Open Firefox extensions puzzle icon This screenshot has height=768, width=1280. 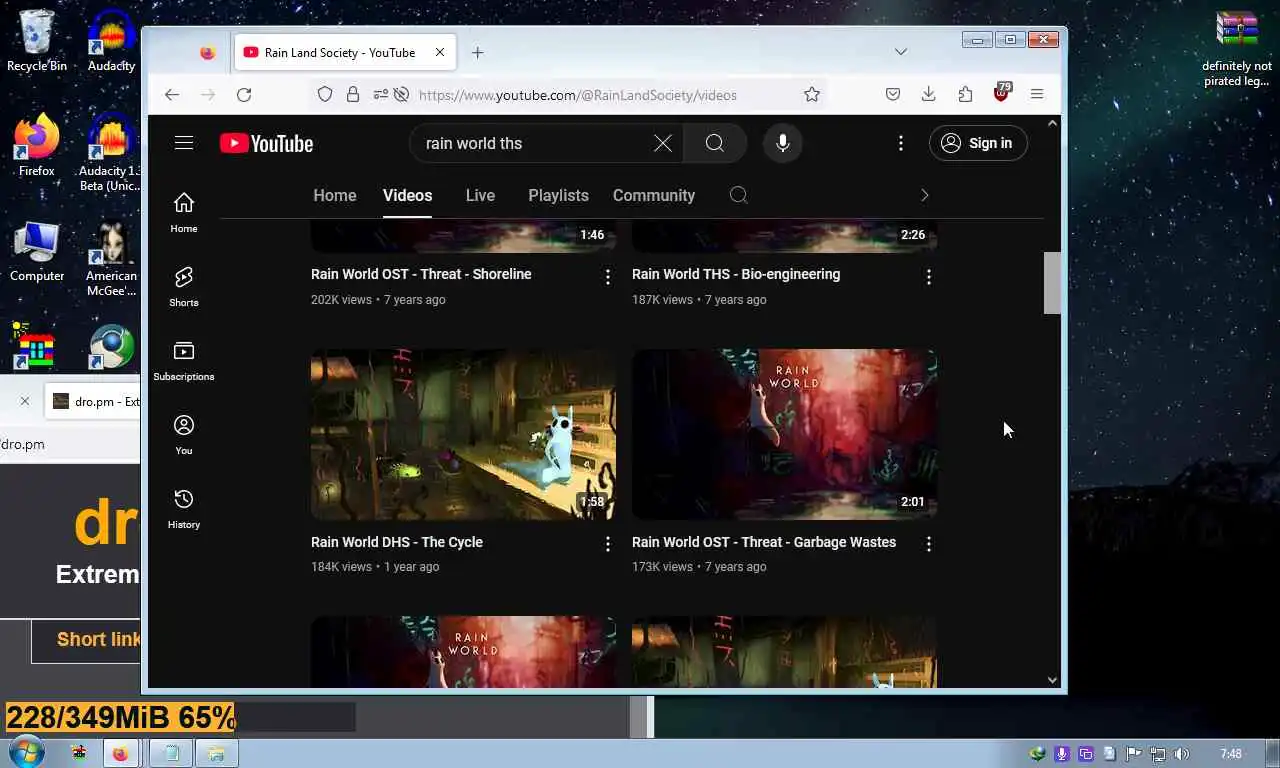(965, 94)
